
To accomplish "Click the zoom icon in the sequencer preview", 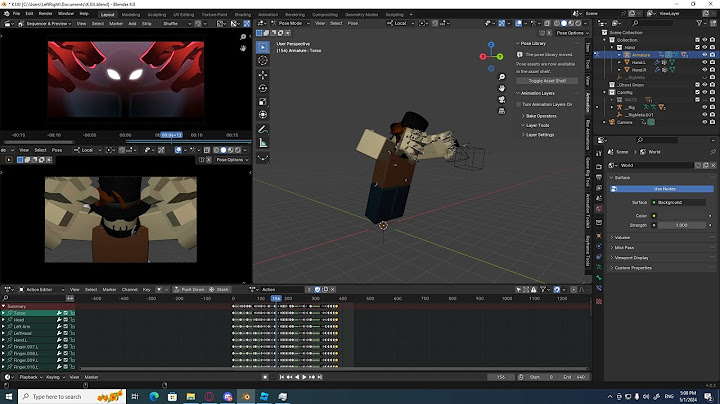I will [243, 37].
